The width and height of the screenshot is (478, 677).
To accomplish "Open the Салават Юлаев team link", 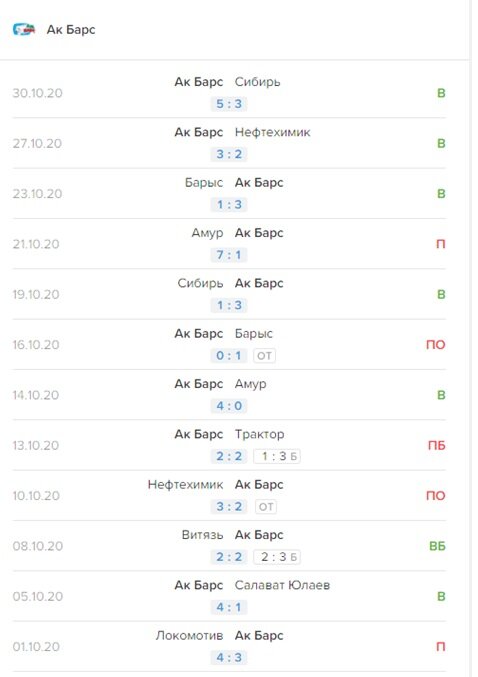I will tap(282, 585).
